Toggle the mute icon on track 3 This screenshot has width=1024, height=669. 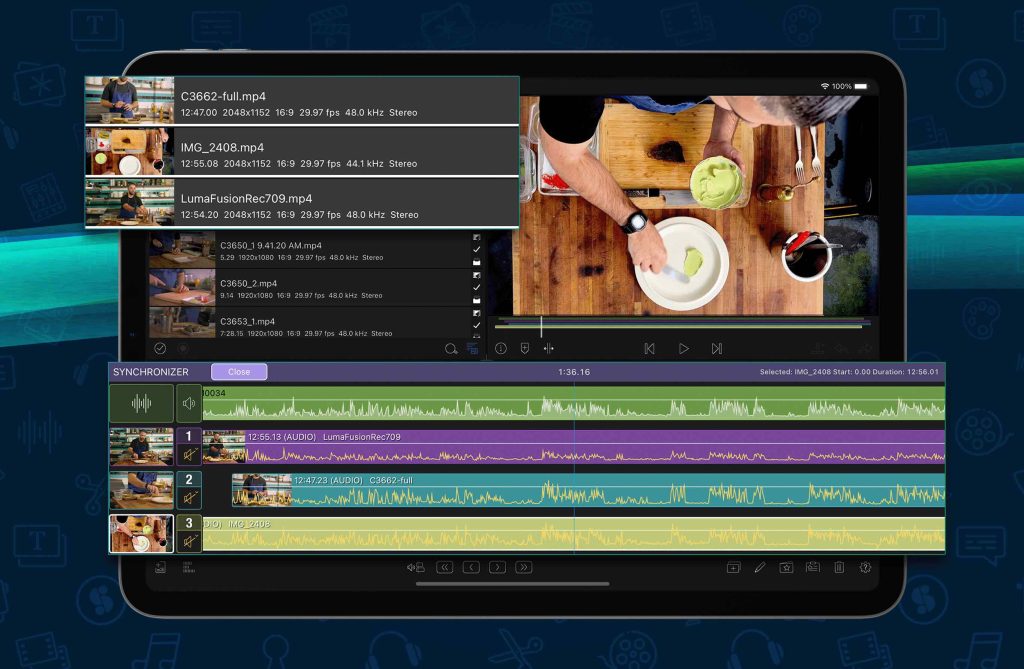189,541
